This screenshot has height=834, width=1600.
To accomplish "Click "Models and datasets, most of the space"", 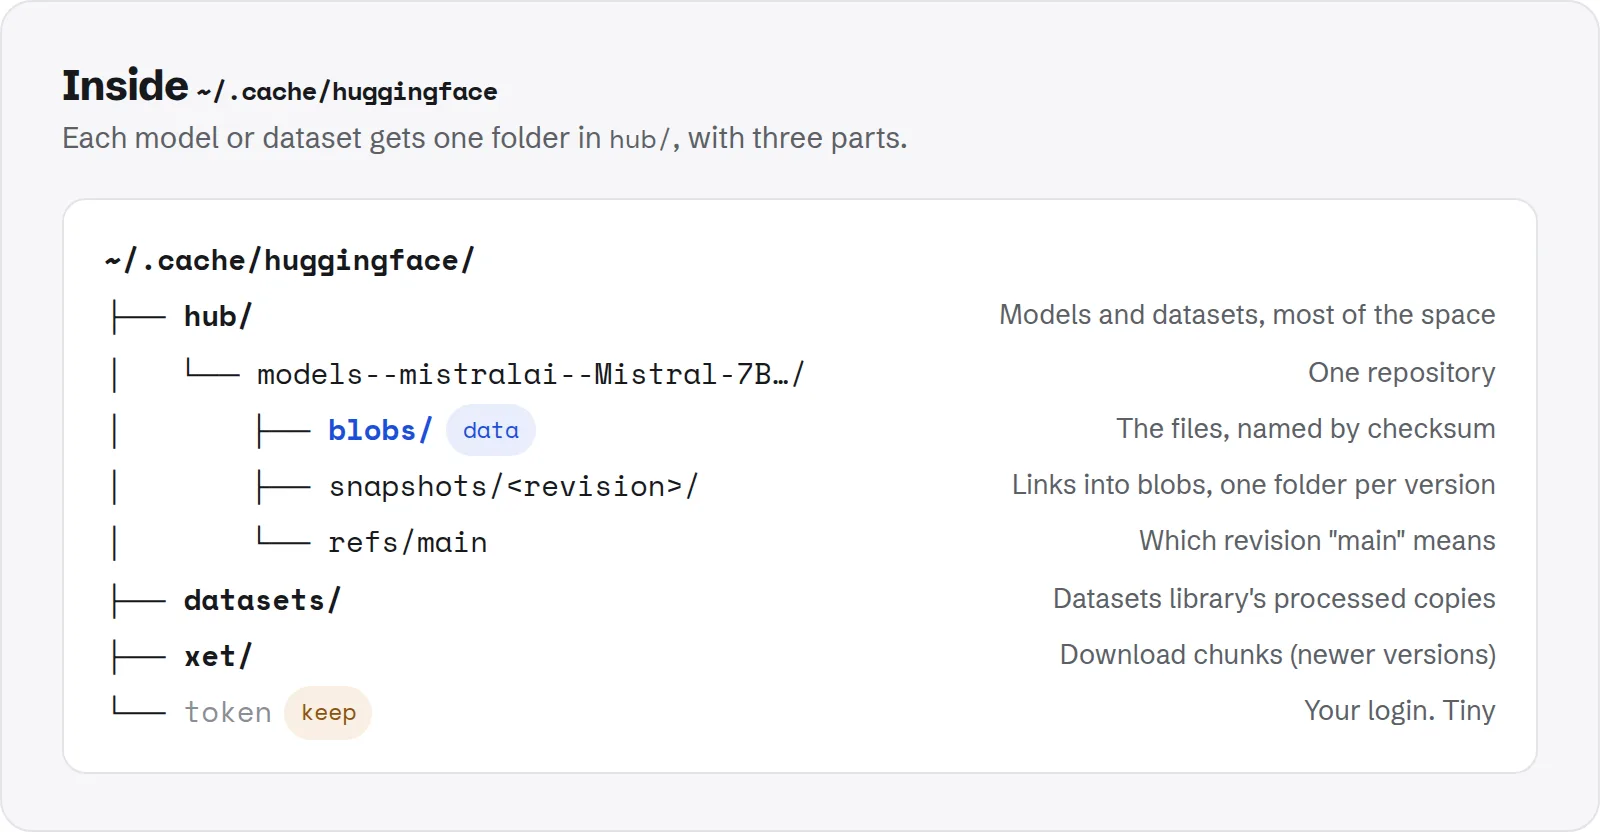I will (1247, 315).
